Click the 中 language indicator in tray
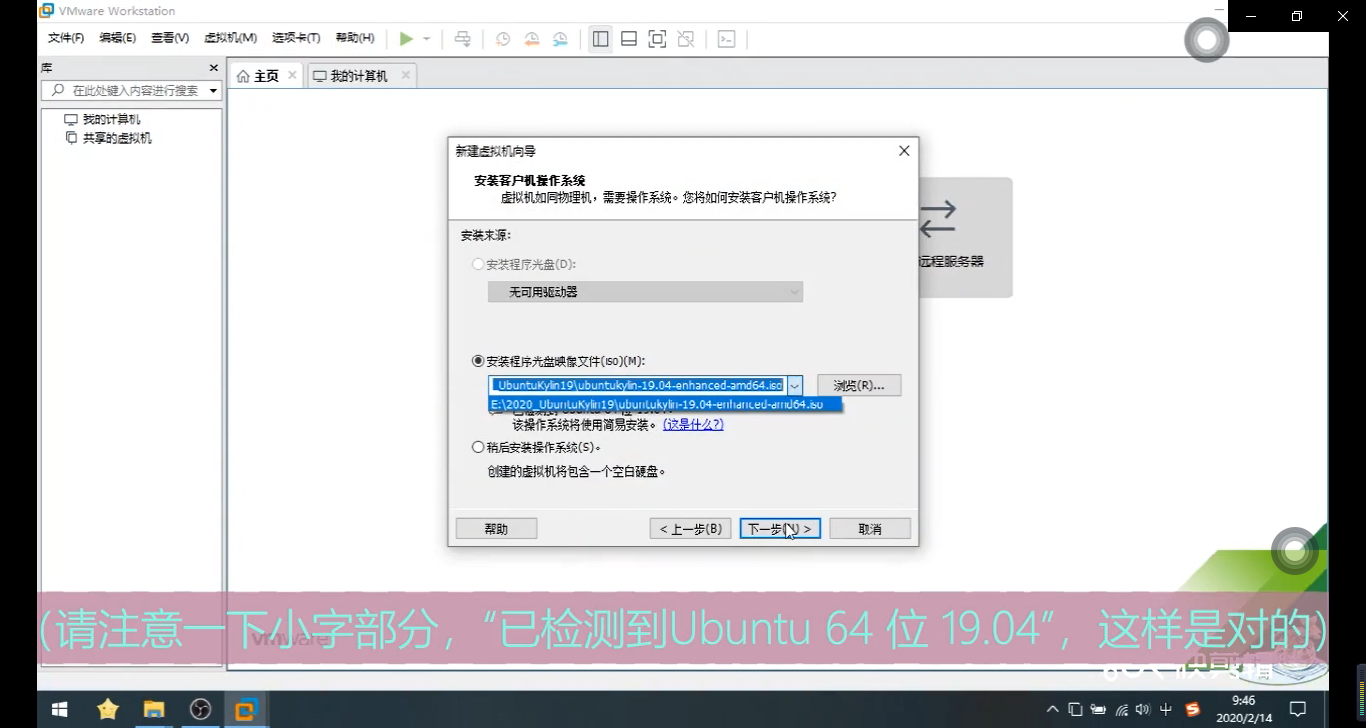Screen dimensions: 1366x728 pyautogui.click(x=1166, y=709)
